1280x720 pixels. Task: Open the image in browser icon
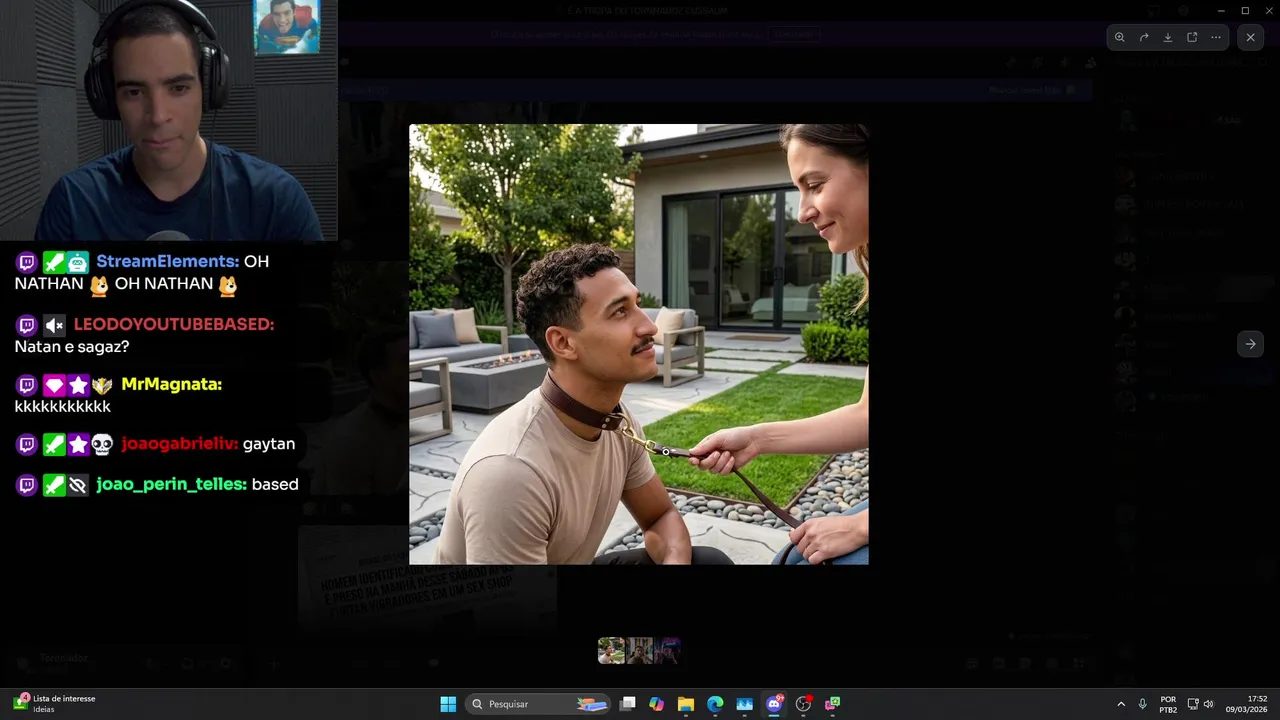(1192, 37)
